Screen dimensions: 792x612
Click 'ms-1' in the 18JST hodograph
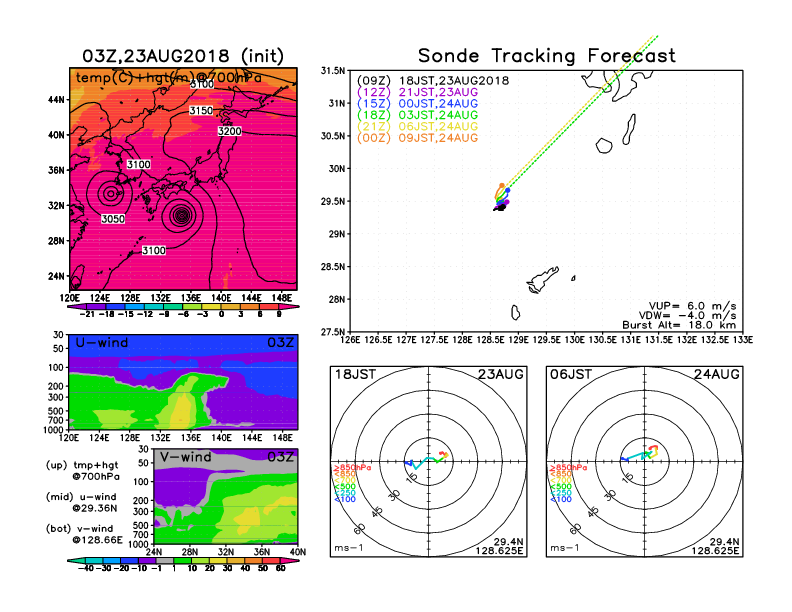349,548
